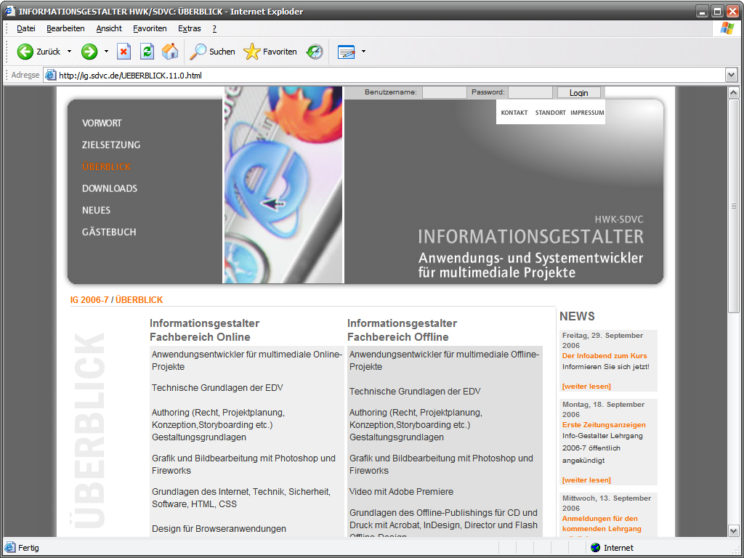This screenshot has width=744, height=558.
Task: Navigate to VORWORT in site menu
Action: coord(102,123)
